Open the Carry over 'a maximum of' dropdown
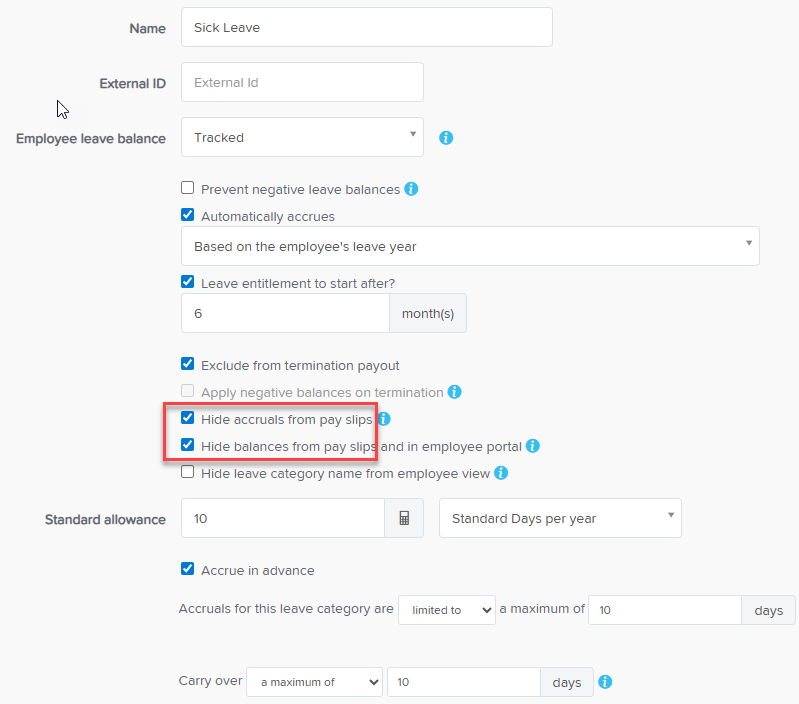The image size is (799, 704). [x=314, y=682]
